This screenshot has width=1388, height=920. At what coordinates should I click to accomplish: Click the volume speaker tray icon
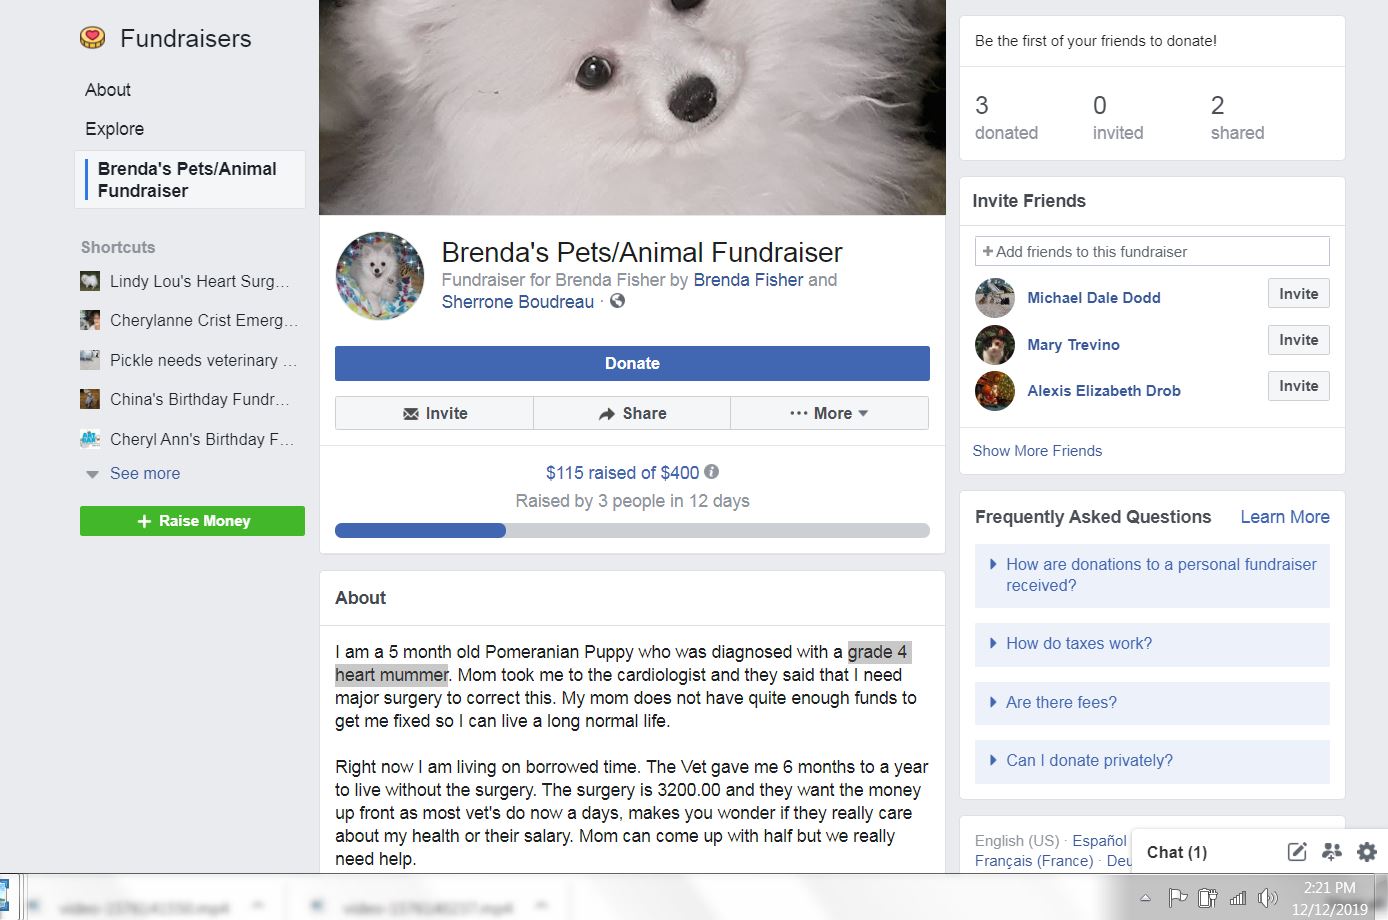click(x=1268, y=897)
